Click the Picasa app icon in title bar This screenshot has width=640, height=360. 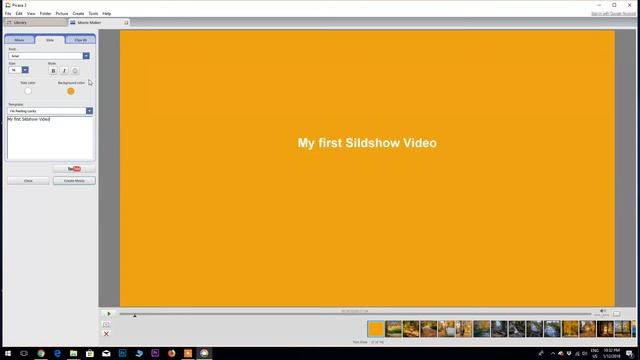click(8, 5)
